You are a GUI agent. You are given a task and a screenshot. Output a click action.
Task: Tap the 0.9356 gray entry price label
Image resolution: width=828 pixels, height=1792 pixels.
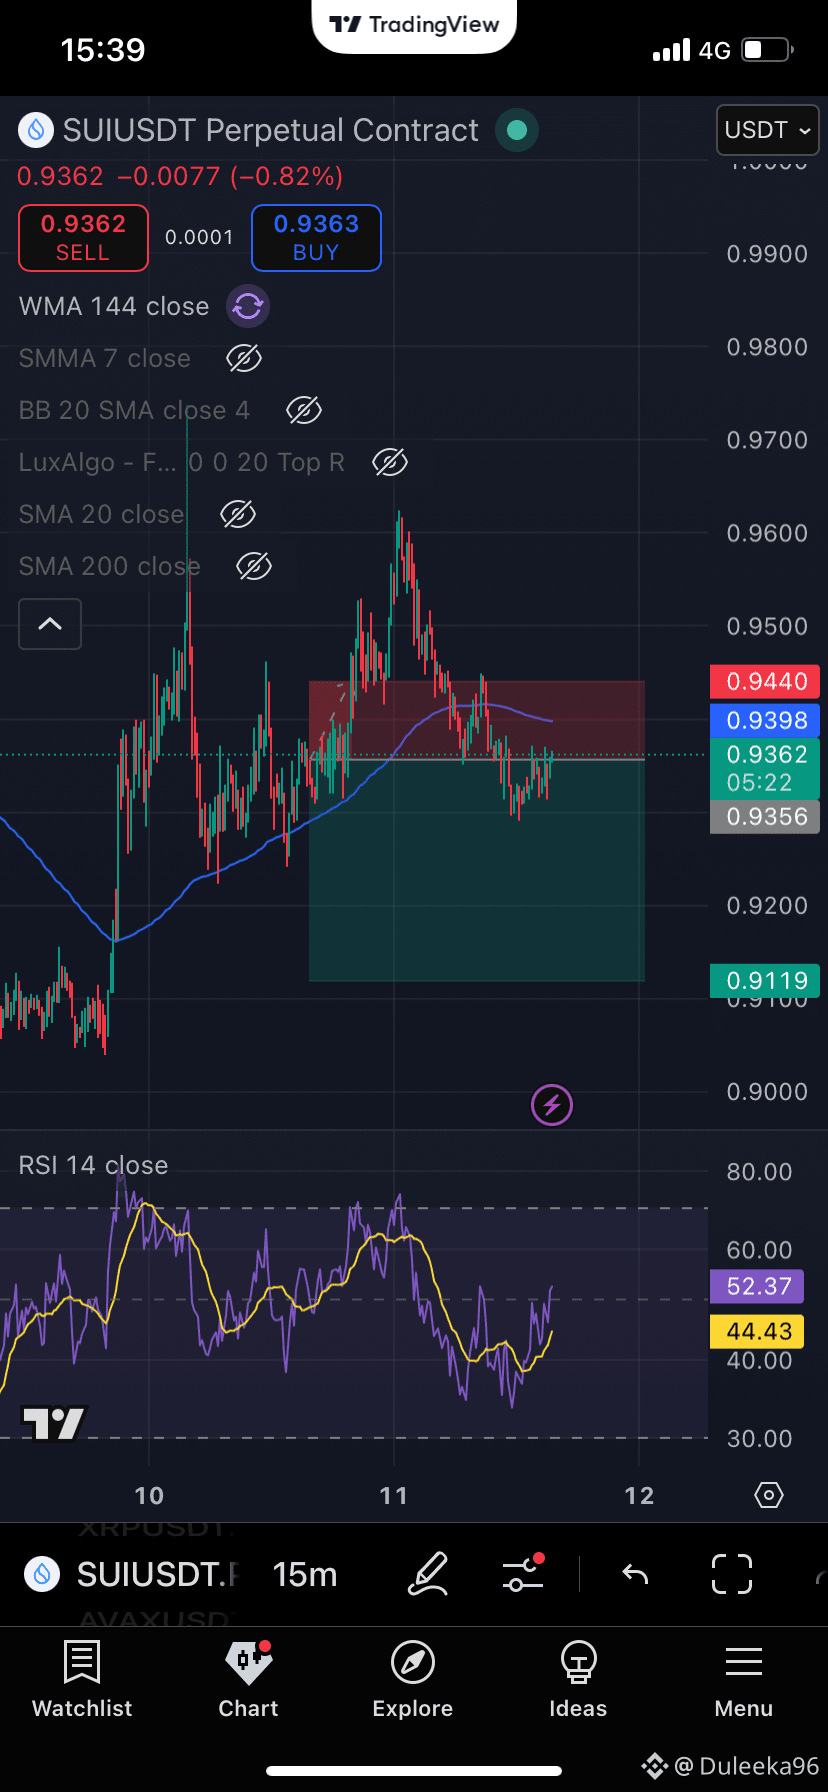pyautogui.click(x=766, y=817)
